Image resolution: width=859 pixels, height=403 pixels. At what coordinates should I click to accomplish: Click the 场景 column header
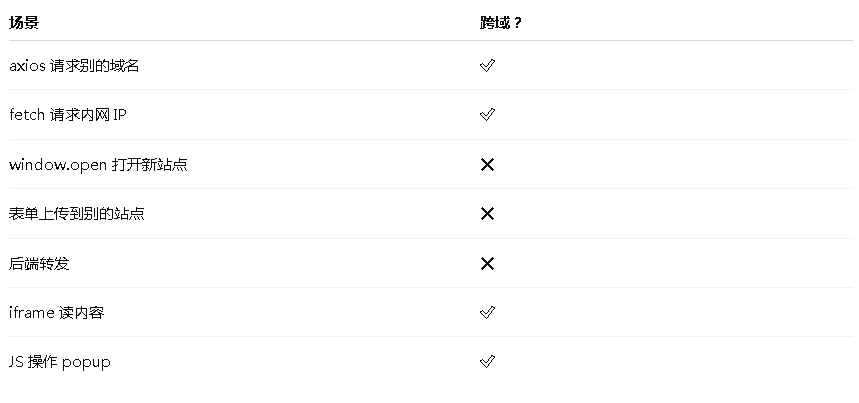coord(24,22)
